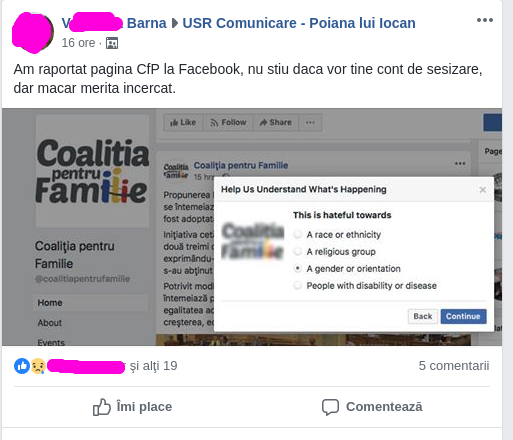Screen dimensions: 513x440
Task: Click the arrow between Barna and USR group
Action: coord(175,23)
